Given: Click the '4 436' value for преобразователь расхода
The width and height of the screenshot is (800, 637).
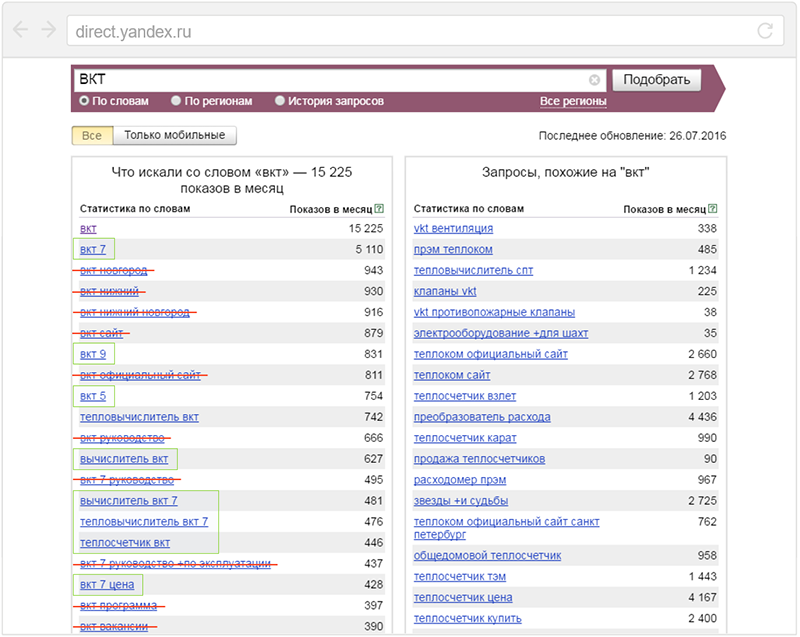Looking at the screenshot, I should pyautogui.click(x=703, y=417).
